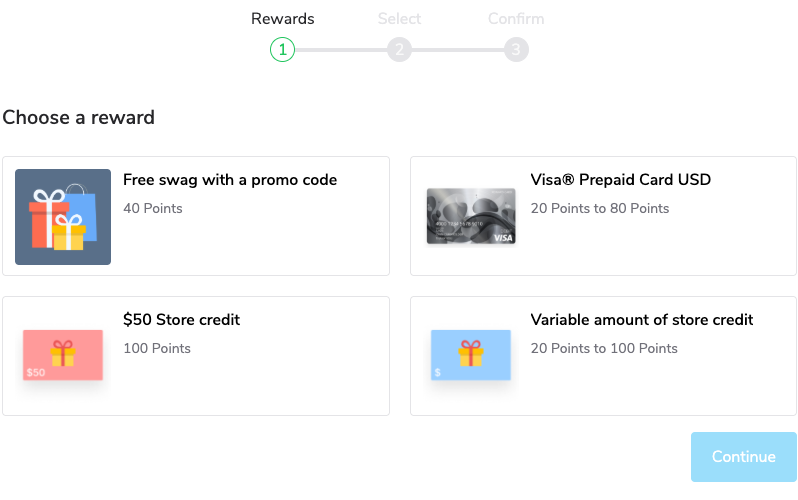Viewport: 798px width, 500px height.
Task: Click the 40 Points text under swag
Action: coord(153,208)
